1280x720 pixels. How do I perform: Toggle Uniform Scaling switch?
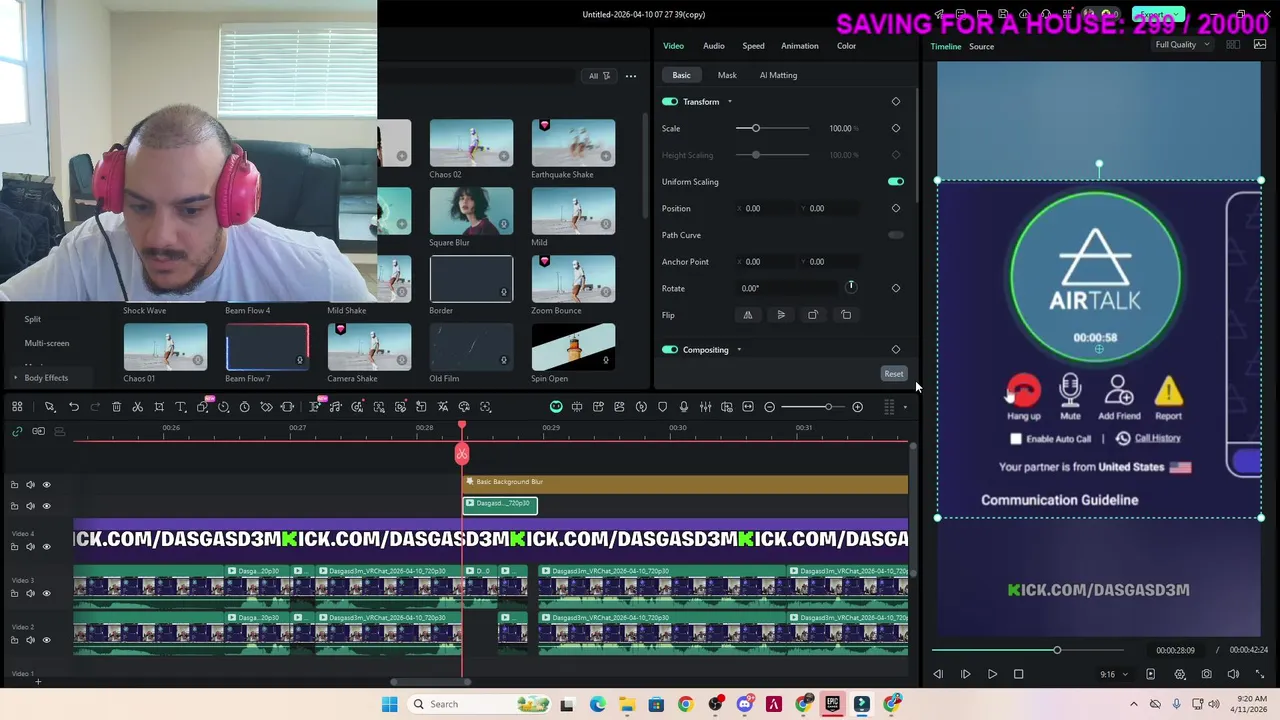point(896,182)
